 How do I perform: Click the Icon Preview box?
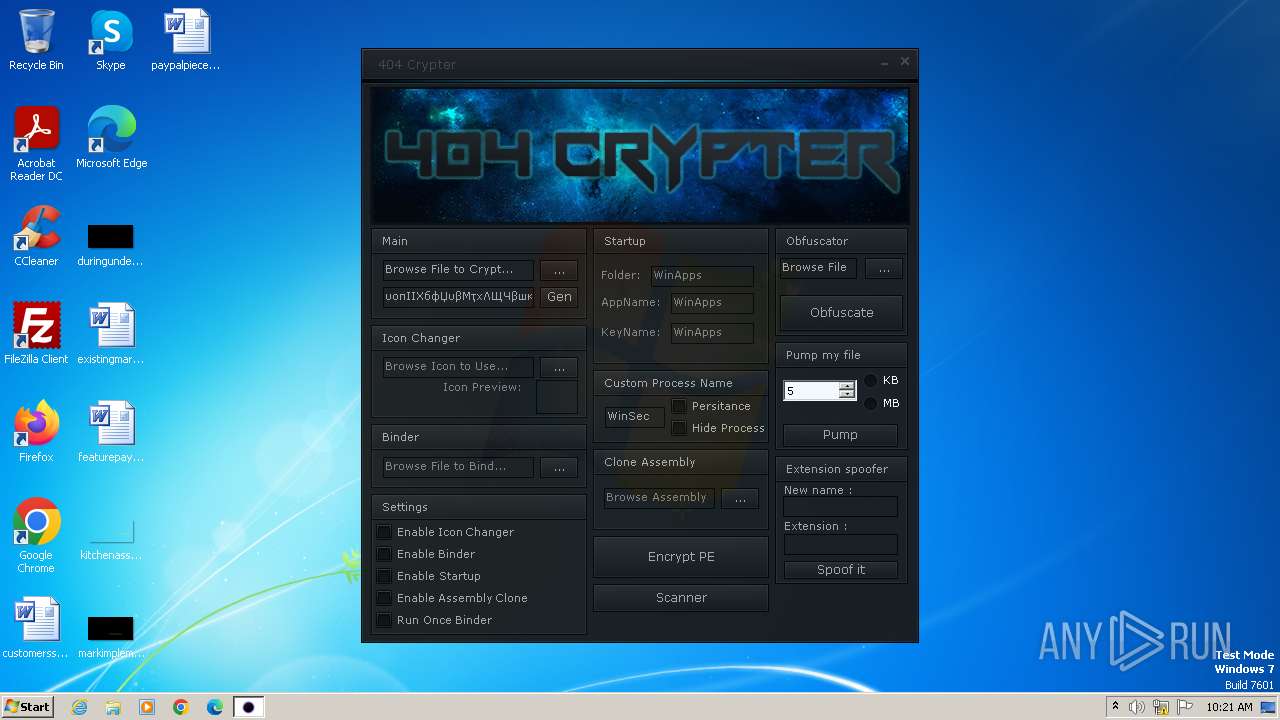pyautogui.click(x=557, y=397)
